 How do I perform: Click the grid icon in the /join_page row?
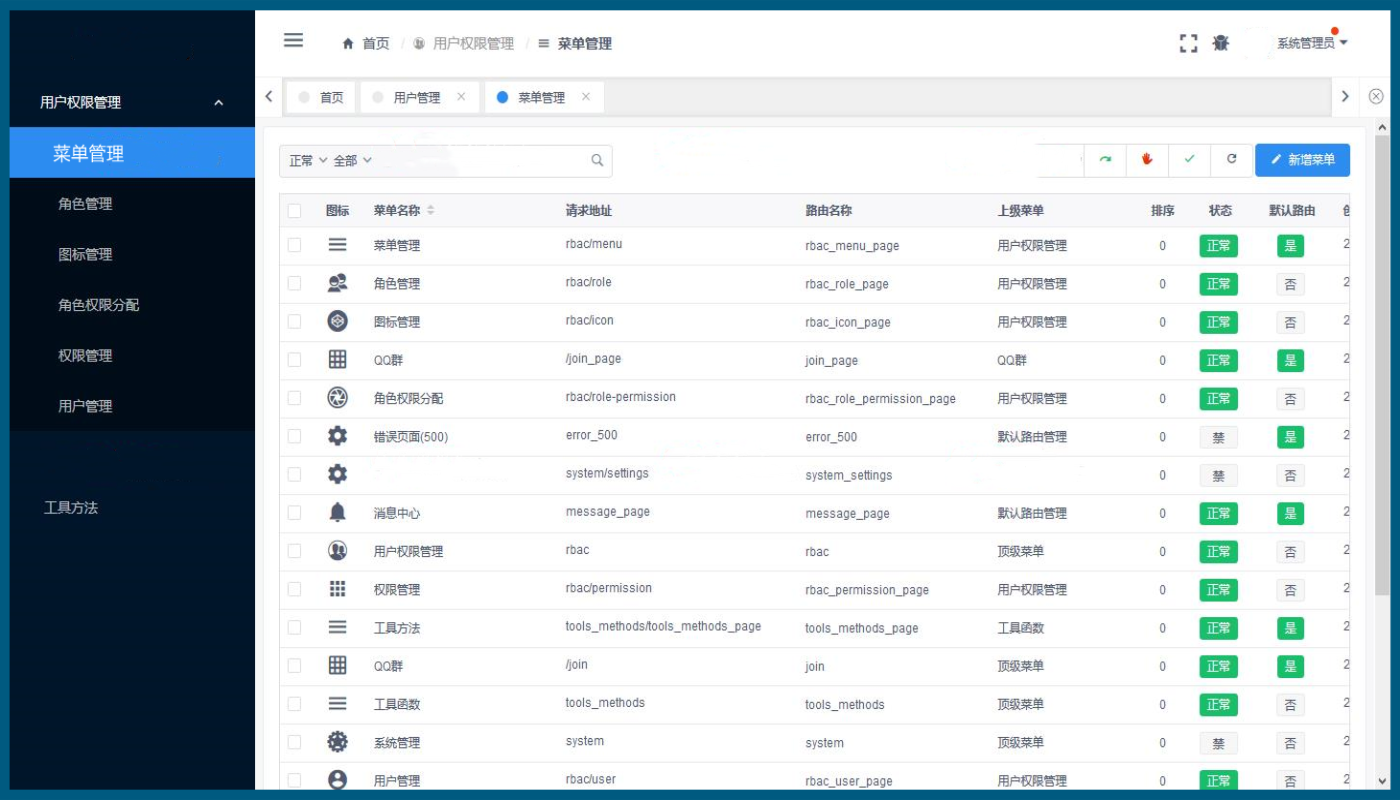coord(337,360)
